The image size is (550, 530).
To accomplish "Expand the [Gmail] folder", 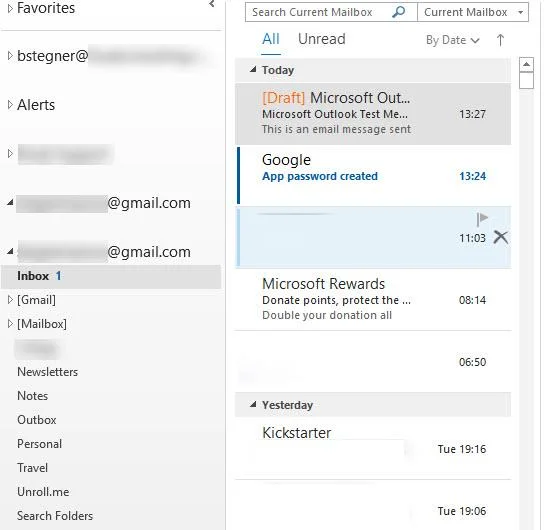I will 10,300.
